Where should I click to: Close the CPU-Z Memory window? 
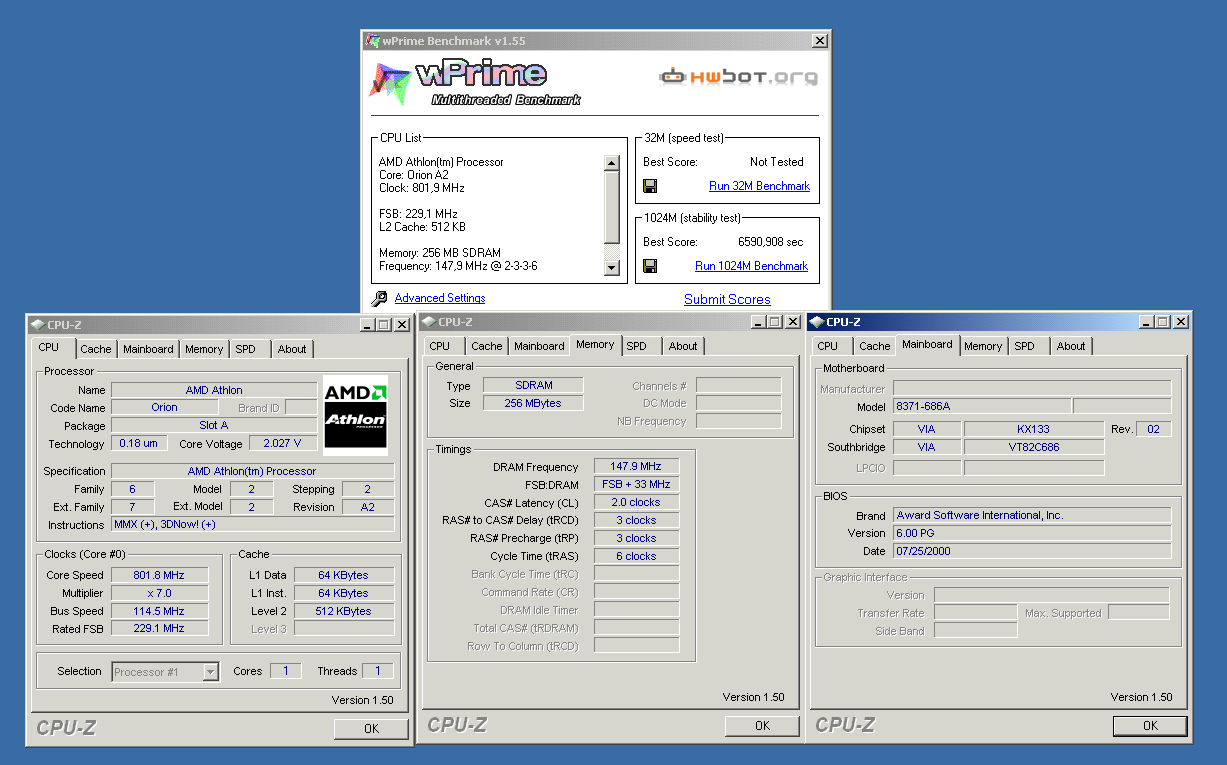click(x=792, y=322)
